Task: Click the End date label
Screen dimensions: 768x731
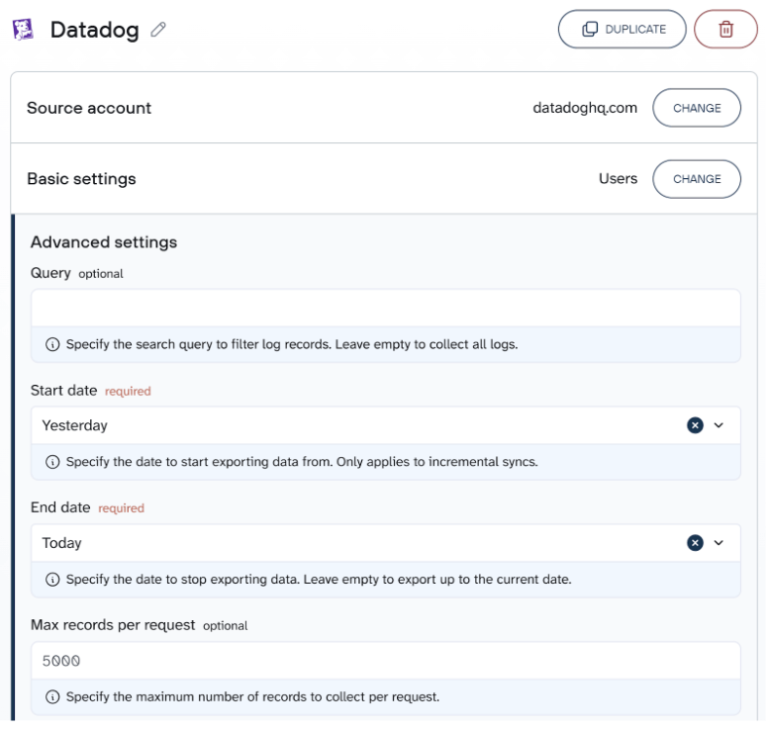Action: pyautogui.click(x=60, y=508)
